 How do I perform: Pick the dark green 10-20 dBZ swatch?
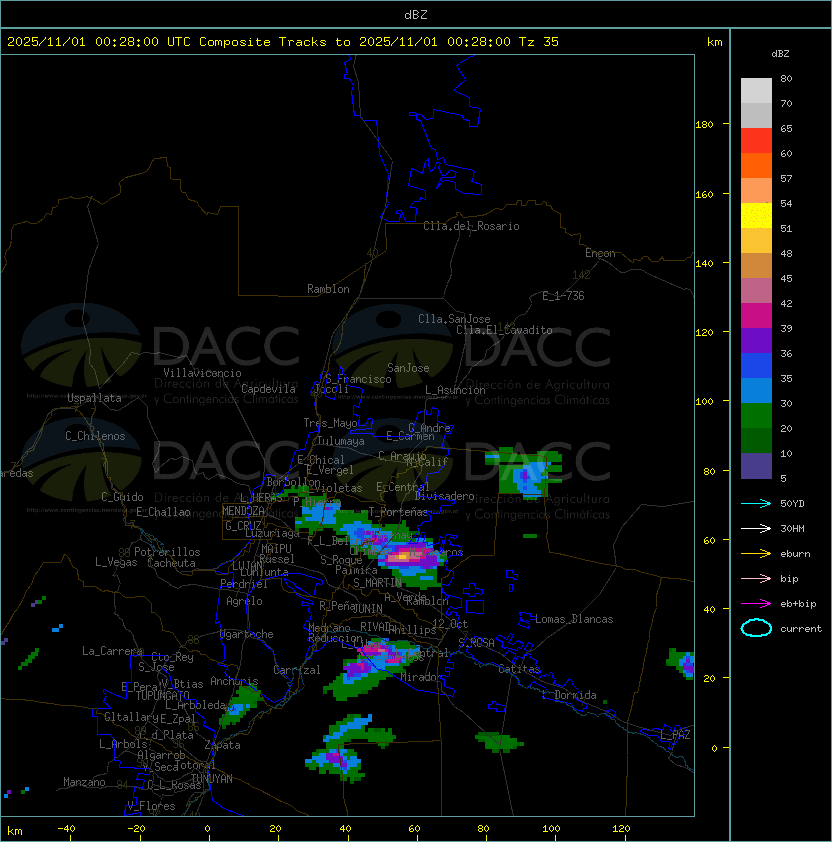[756, 440]
